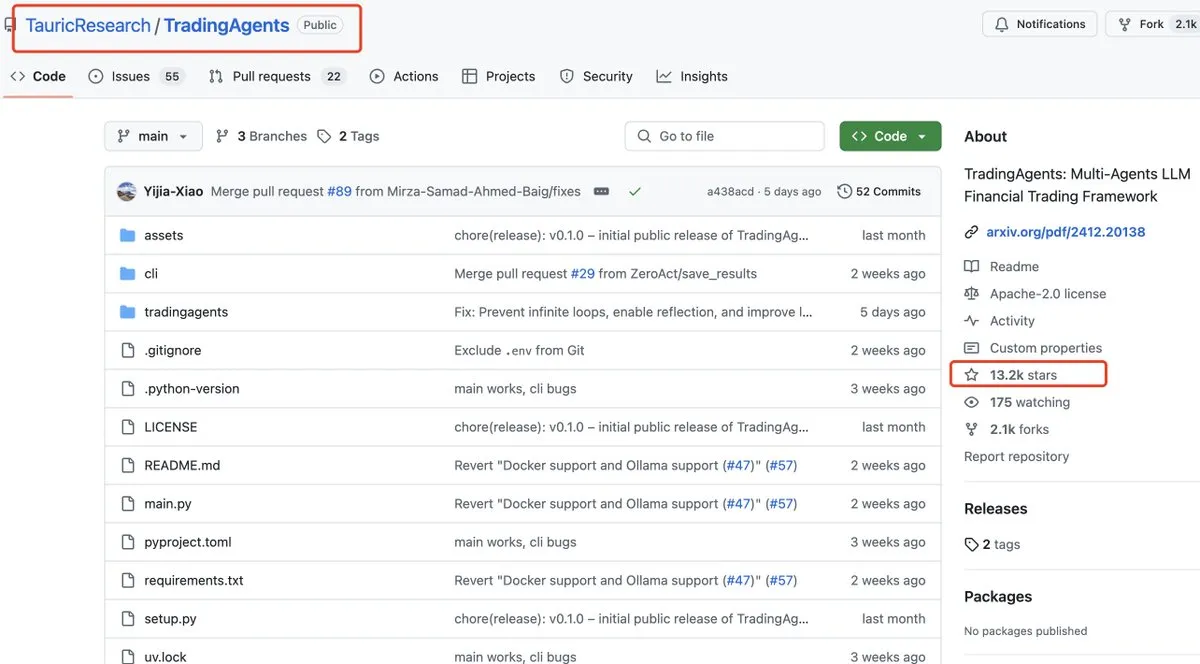Open the Packages heading link
Screen dimensions: 1200x664
pyautogui.click(x=998, y=597)
